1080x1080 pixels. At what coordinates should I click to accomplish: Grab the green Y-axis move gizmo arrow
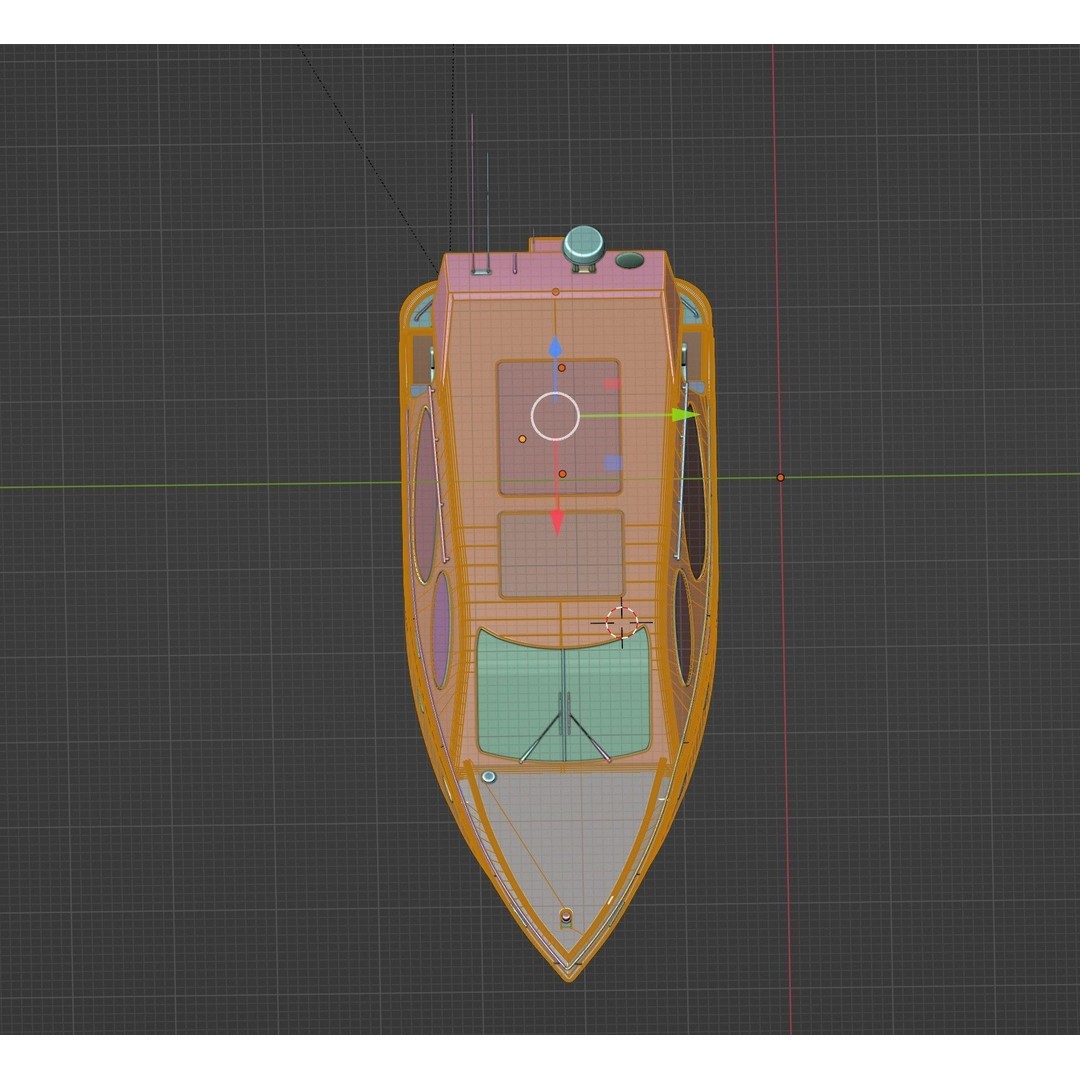(x=685, y=415)
